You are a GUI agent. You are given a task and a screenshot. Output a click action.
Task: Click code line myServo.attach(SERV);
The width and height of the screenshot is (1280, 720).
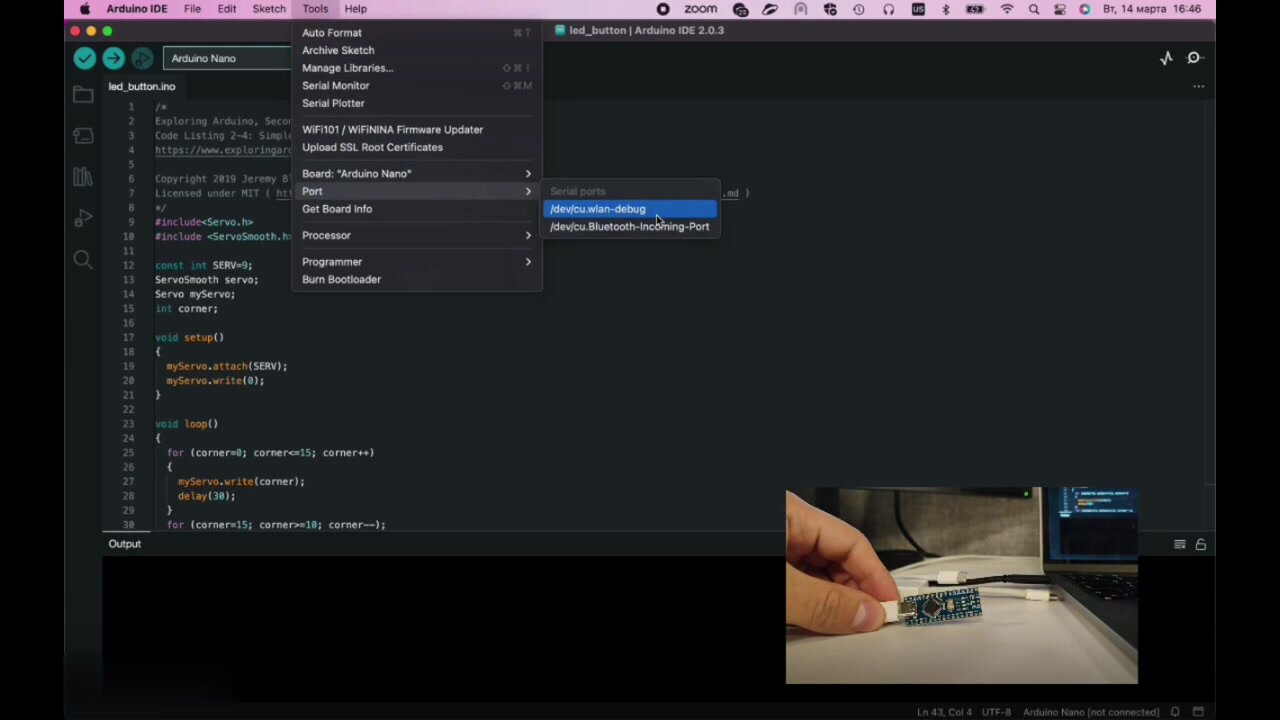[x=227, y=366]
